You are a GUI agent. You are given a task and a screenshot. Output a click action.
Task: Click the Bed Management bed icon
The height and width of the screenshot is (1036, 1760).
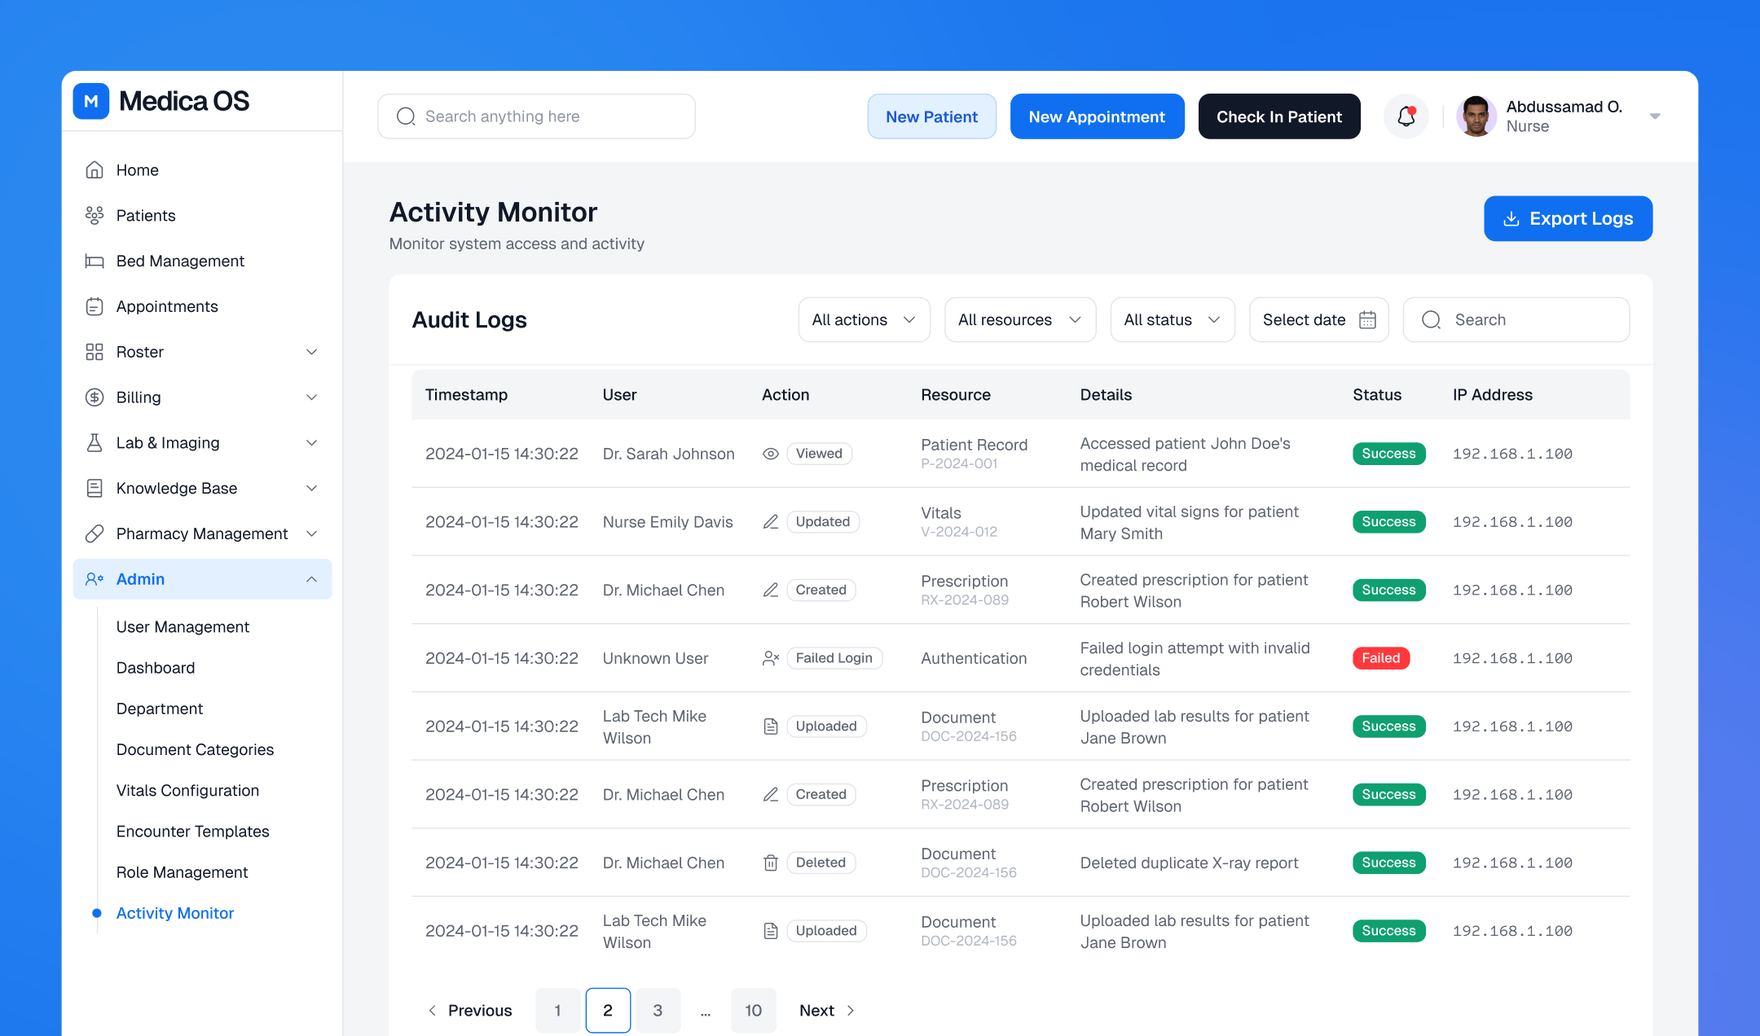(x=94, y=261)
